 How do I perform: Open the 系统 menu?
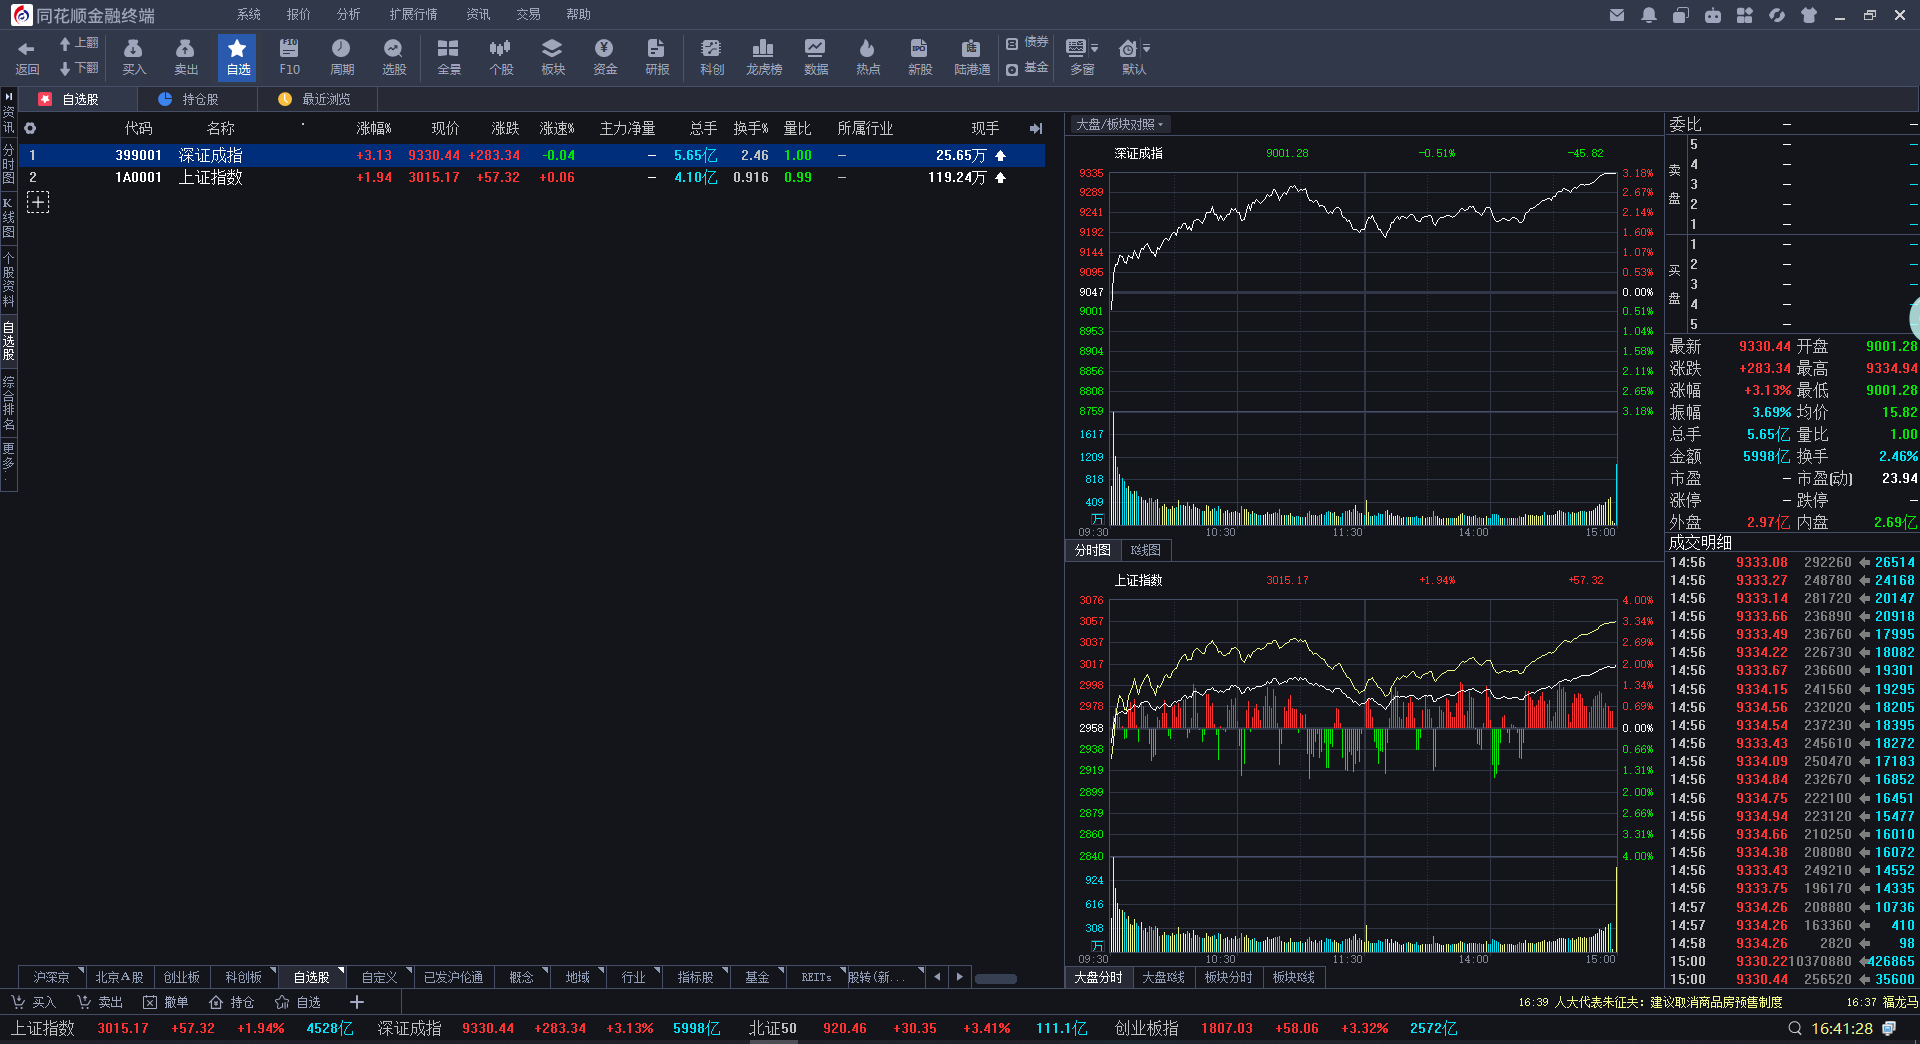[249, 14]
